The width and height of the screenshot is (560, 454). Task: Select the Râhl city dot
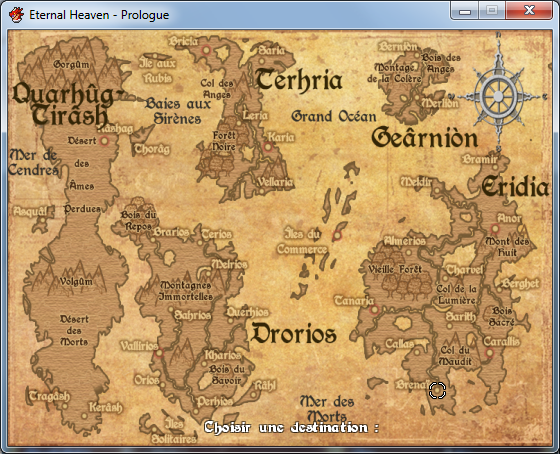coord(253,395)
